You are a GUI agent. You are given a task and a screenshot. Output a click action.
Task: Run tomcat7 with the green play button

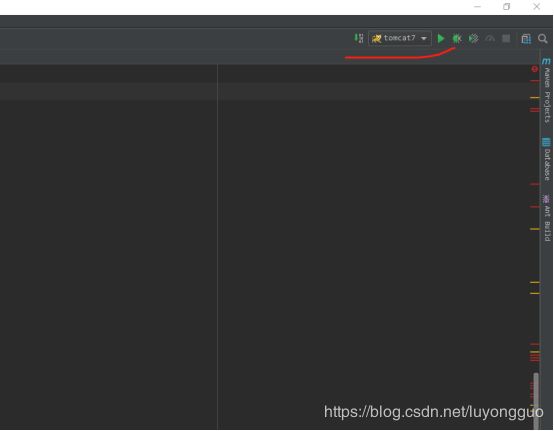[x=441, y=38]
